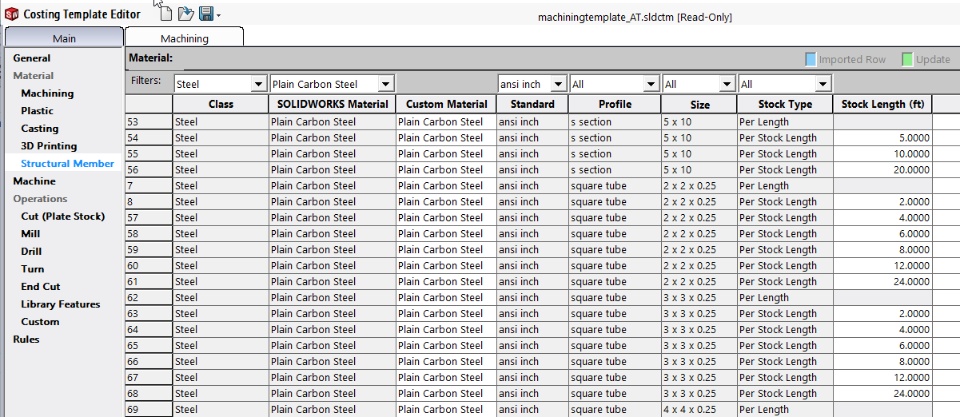This screenshot has height=417, width=960.
Task: Click the Size column header
Action: pos(699,104)
